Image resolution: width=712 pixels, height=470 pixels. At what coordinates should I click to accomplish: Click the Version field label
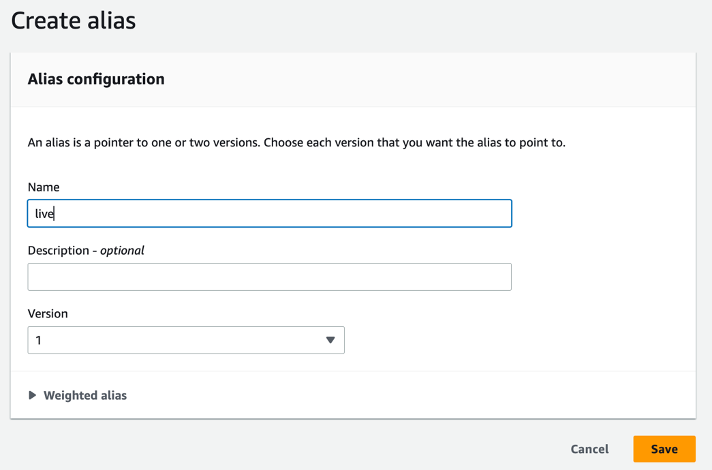click(48, 313)
